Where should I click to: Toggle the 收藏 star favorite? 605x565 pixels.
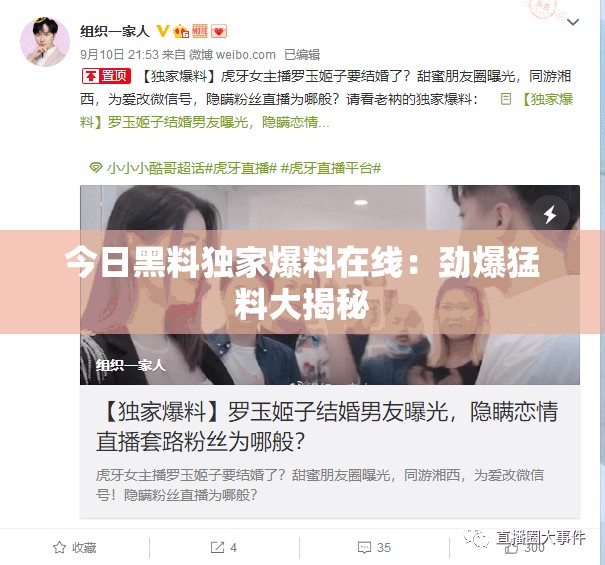point(74,547)
